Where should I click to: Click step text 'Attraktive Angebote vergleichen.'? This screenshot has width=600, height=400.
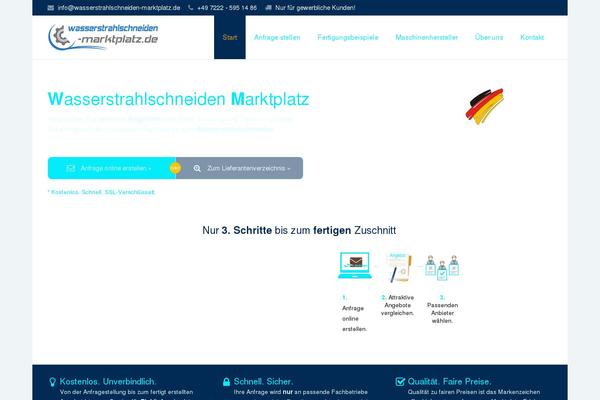pyautogui.click(x=398, y=305)
